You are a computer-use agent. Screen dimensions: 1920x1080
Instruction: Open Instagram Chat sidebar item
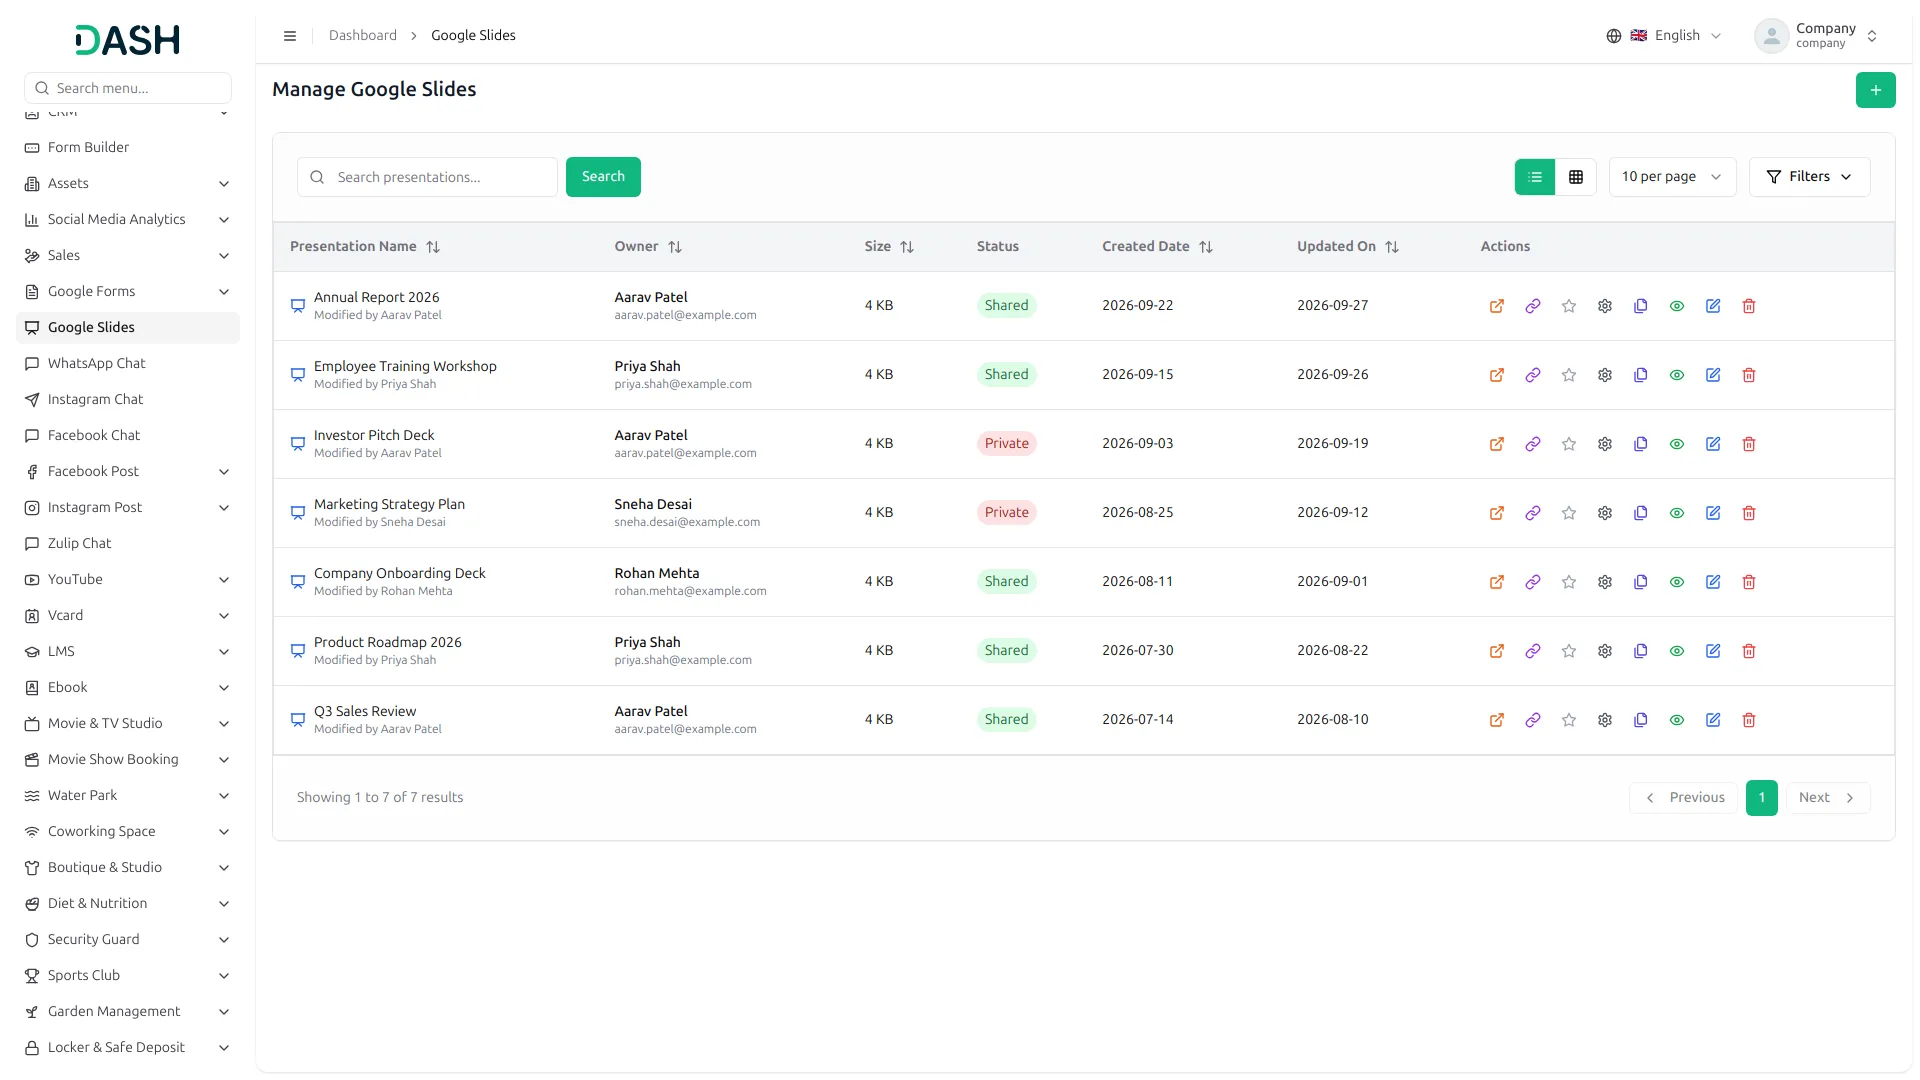127,400
